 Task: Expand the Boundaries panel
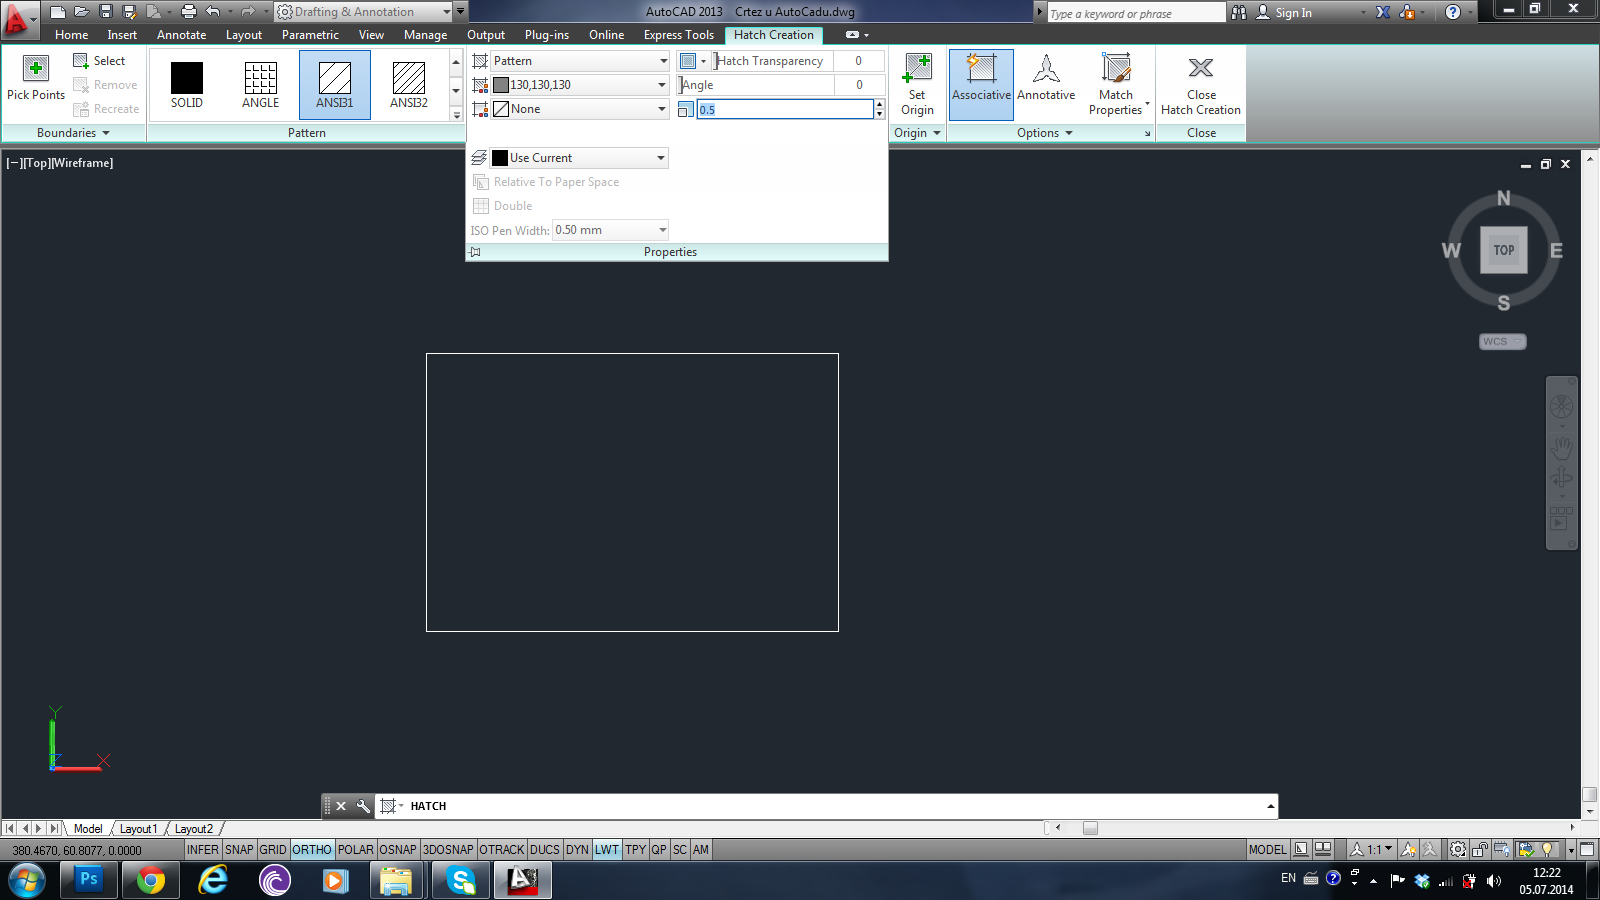click(x=73, y=133)
